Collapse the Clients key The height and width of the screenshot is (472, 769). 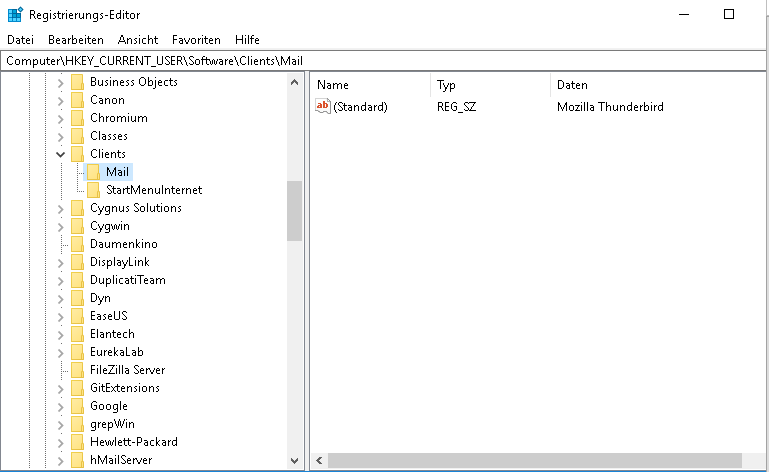tap(60, 155)
